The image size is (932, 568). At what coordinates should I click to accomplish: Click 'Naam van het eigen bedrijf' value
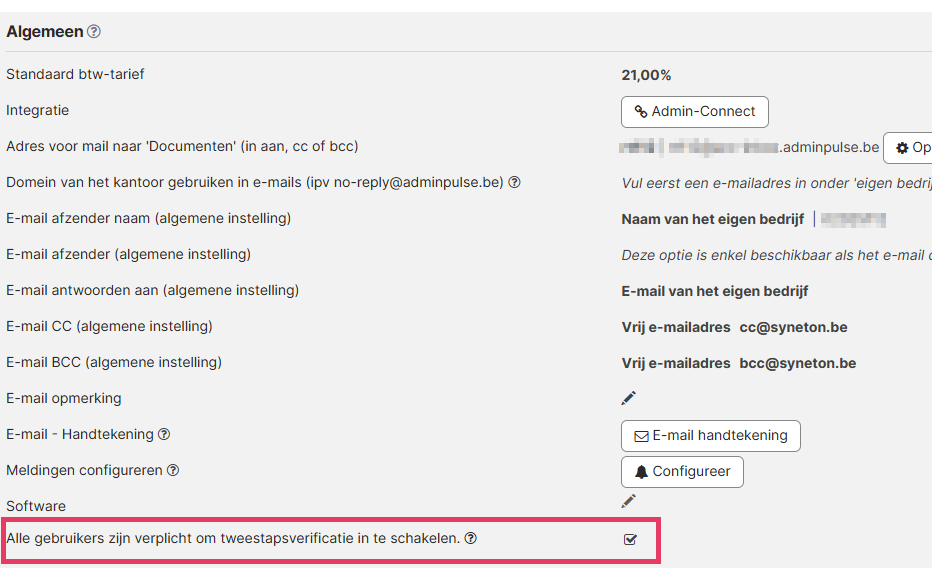click(713, 219)
